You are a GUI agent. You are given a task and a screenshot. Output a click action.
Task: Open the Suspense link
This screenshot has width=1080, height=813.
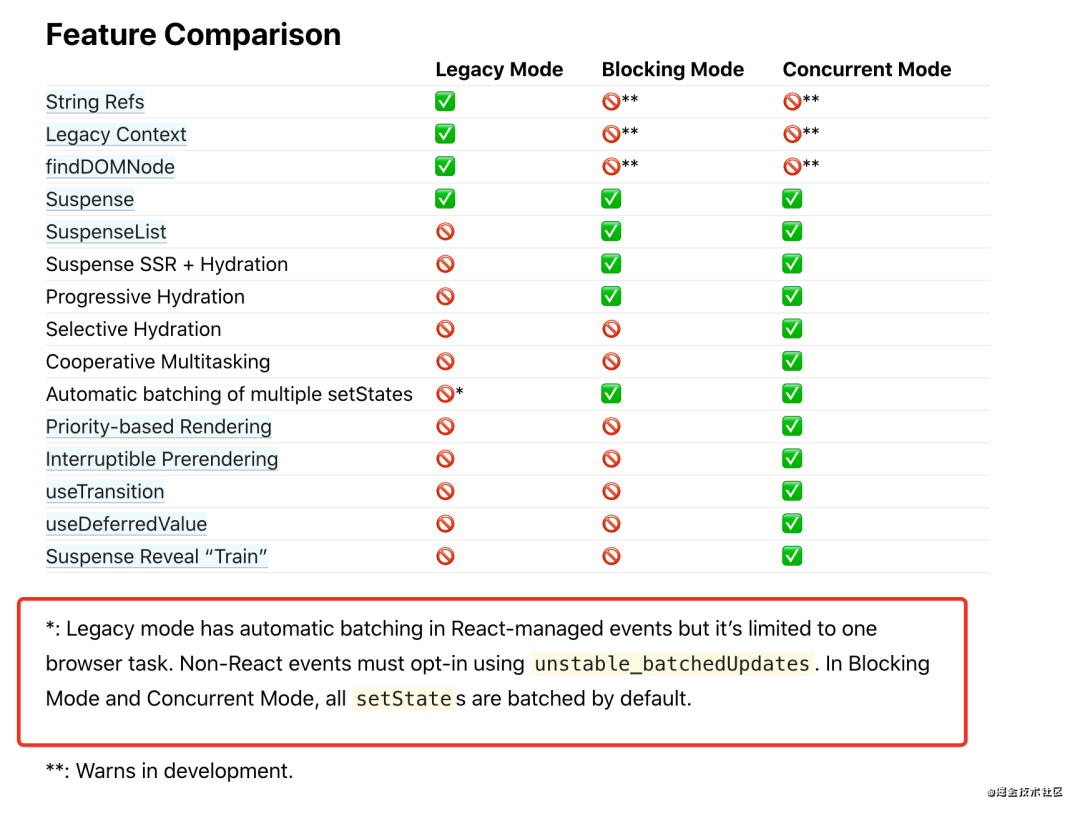(x=90, y=199)
